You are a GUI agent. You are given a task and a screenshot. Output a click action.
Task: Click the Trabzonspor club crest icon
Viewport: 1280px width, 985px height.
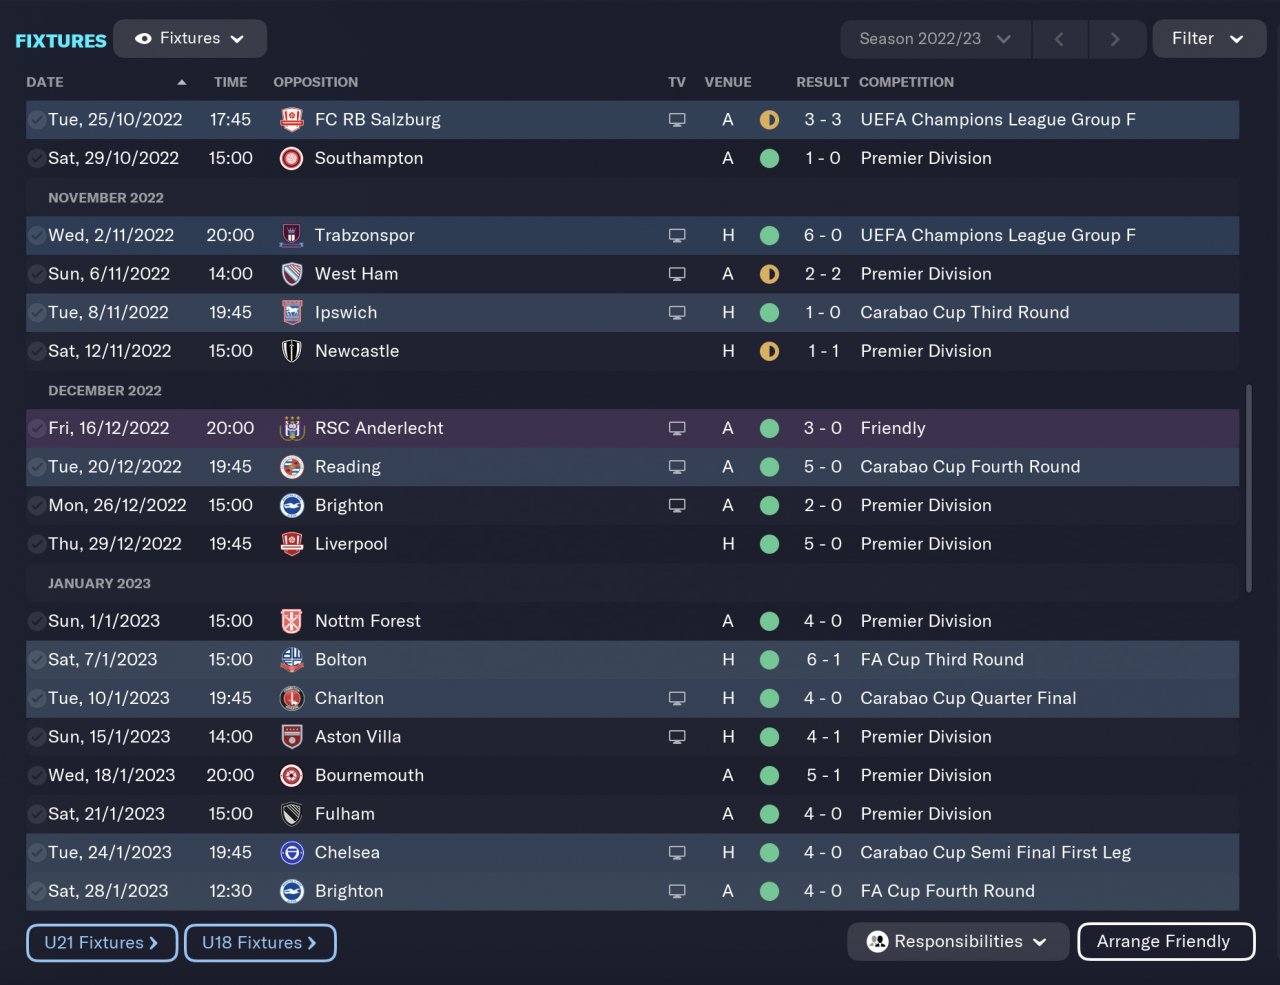click(x=292, y=236)
